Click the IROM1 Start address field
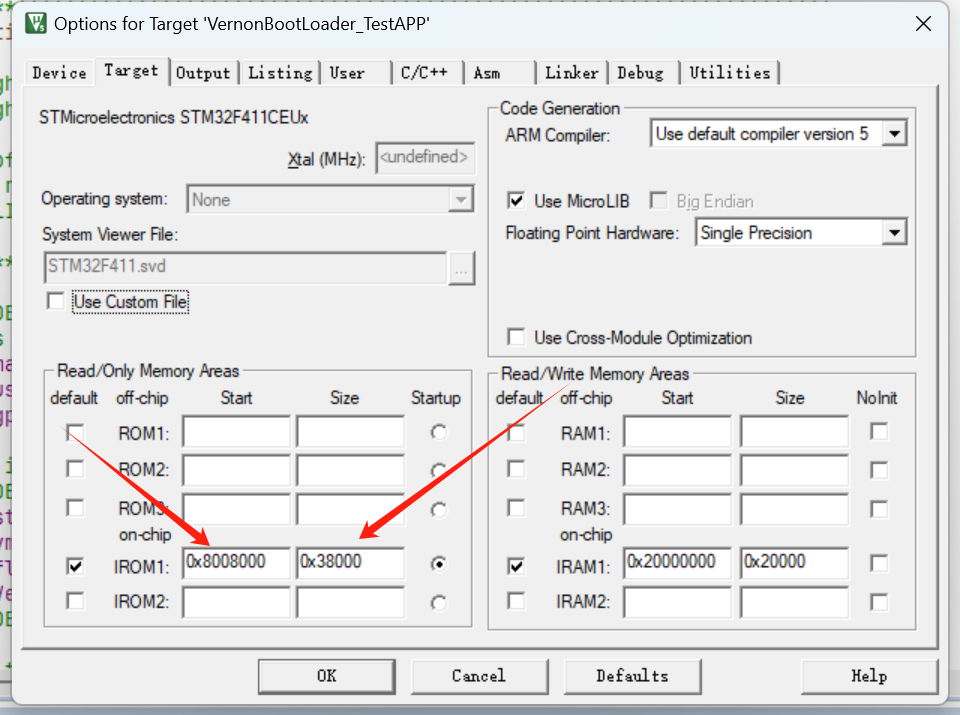This screenshot has width=960, height=715. (x=236, y=563)
